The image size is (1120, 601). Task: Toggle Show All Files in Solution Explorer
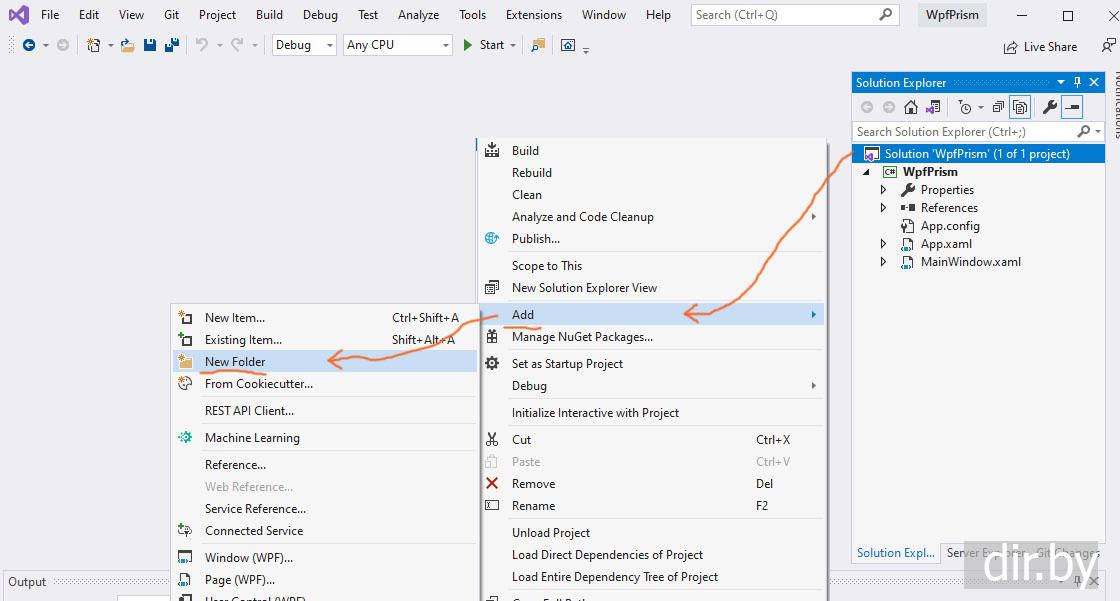[1020, 107]
